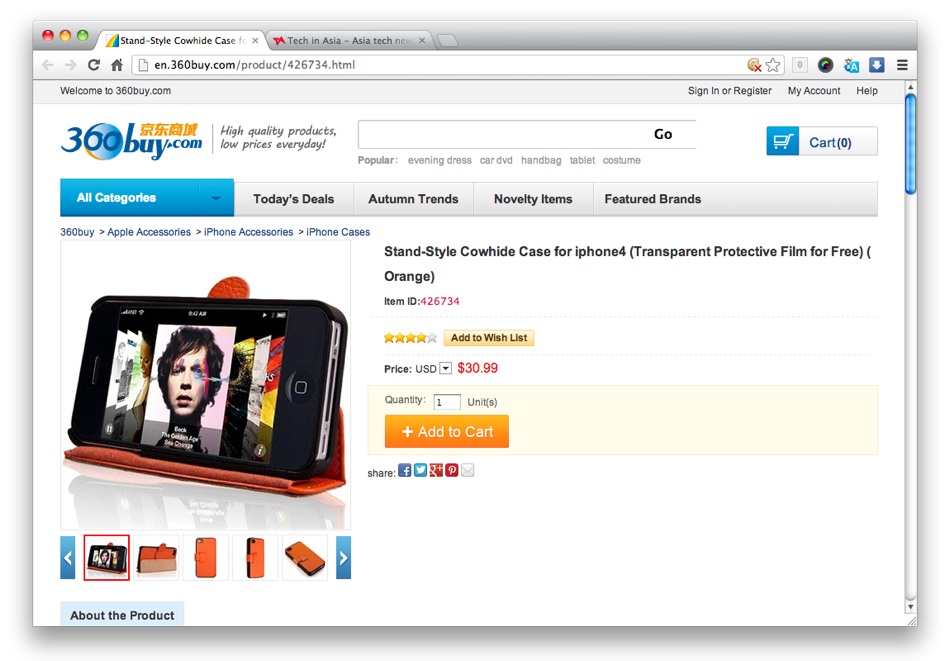Click the browser home icon
The width and height of the screenshot is (950, 661).
(117, 65)
